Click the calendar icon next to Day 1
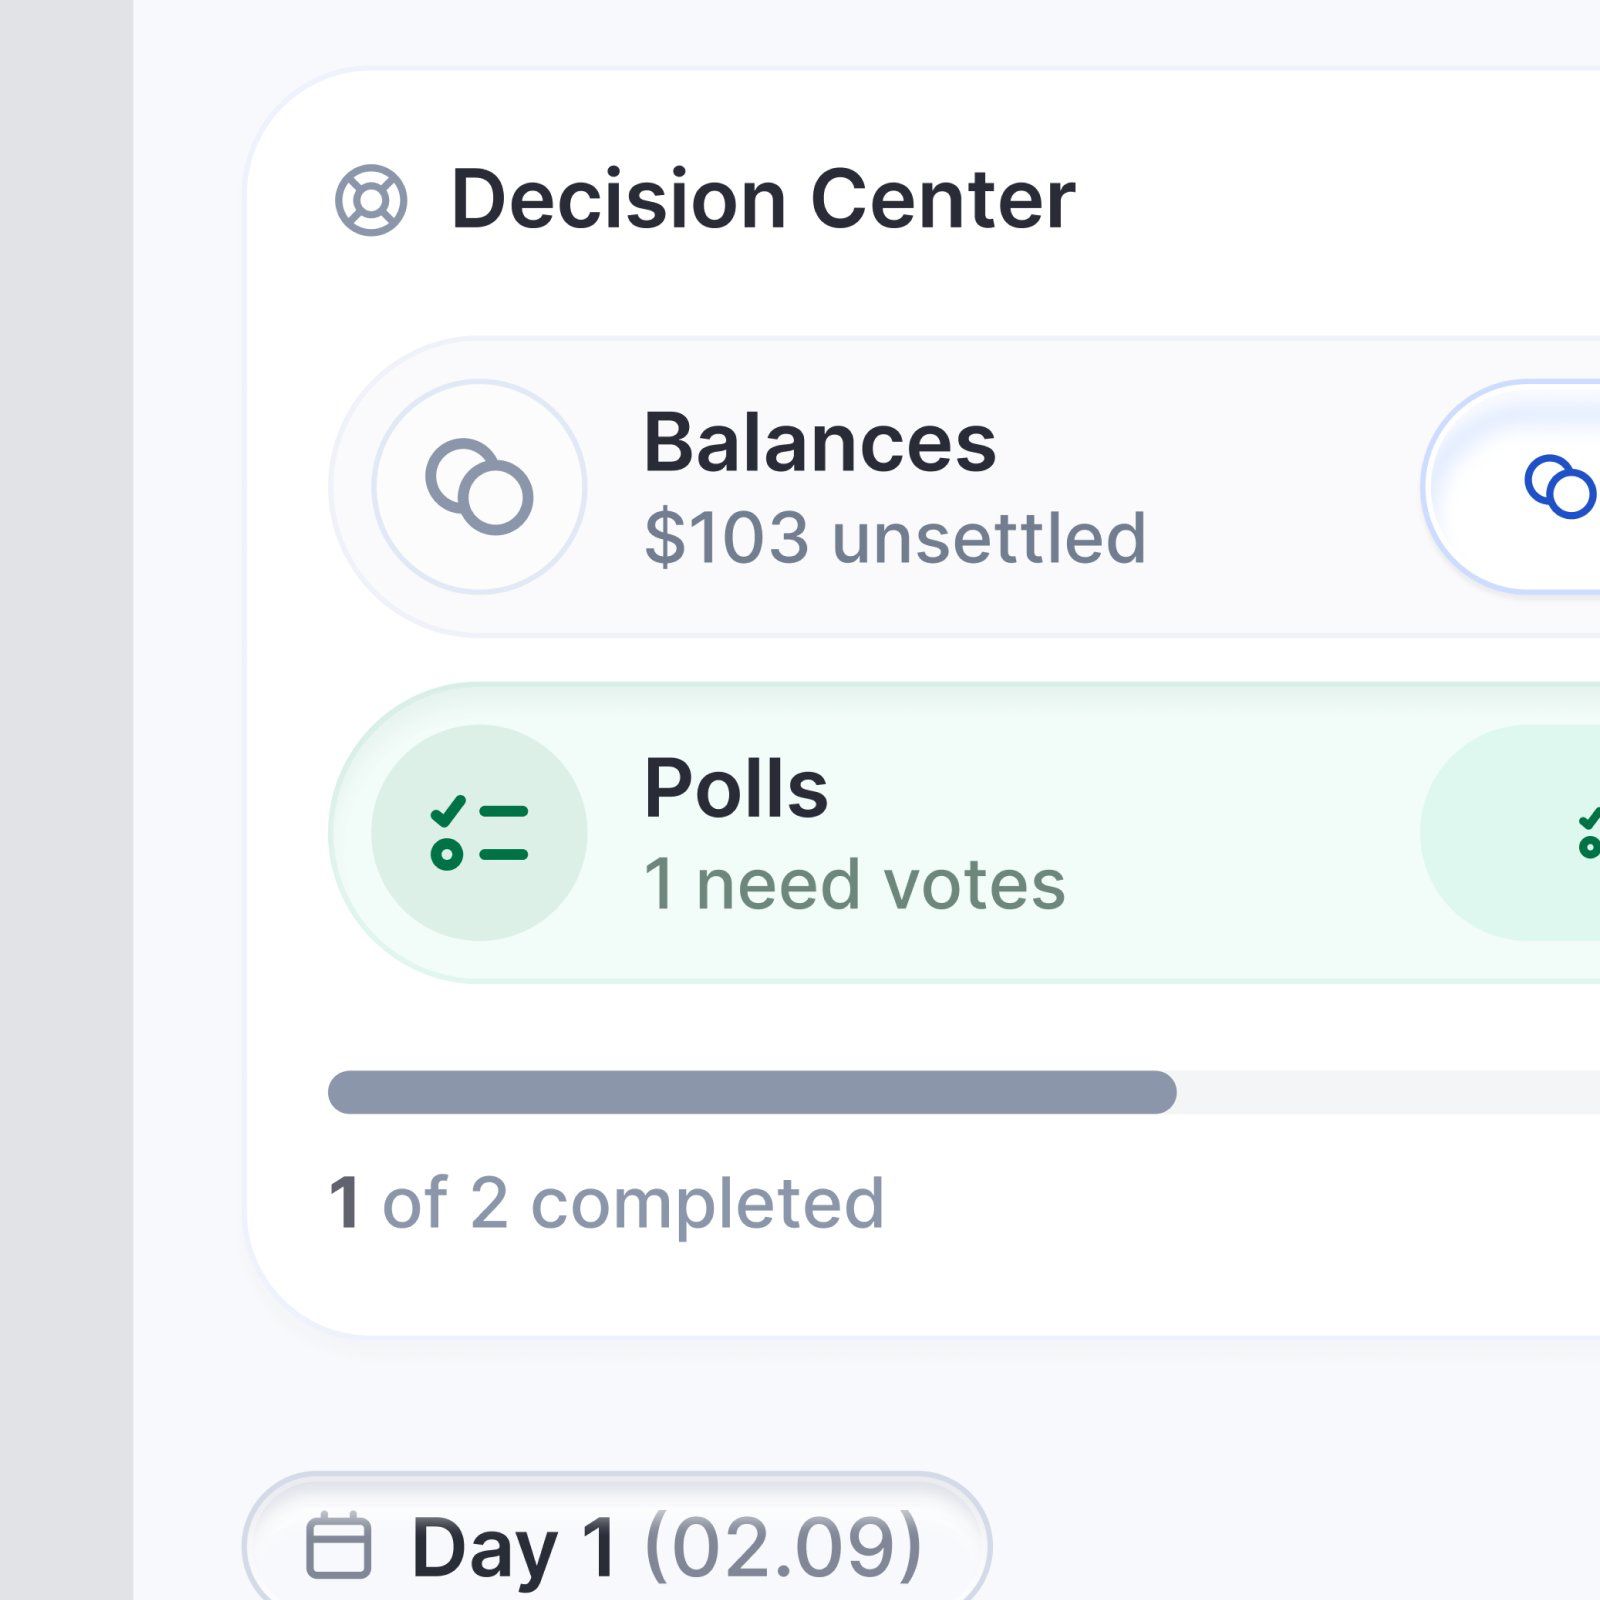The image size is (1600, 1600). pos(338,1547)
